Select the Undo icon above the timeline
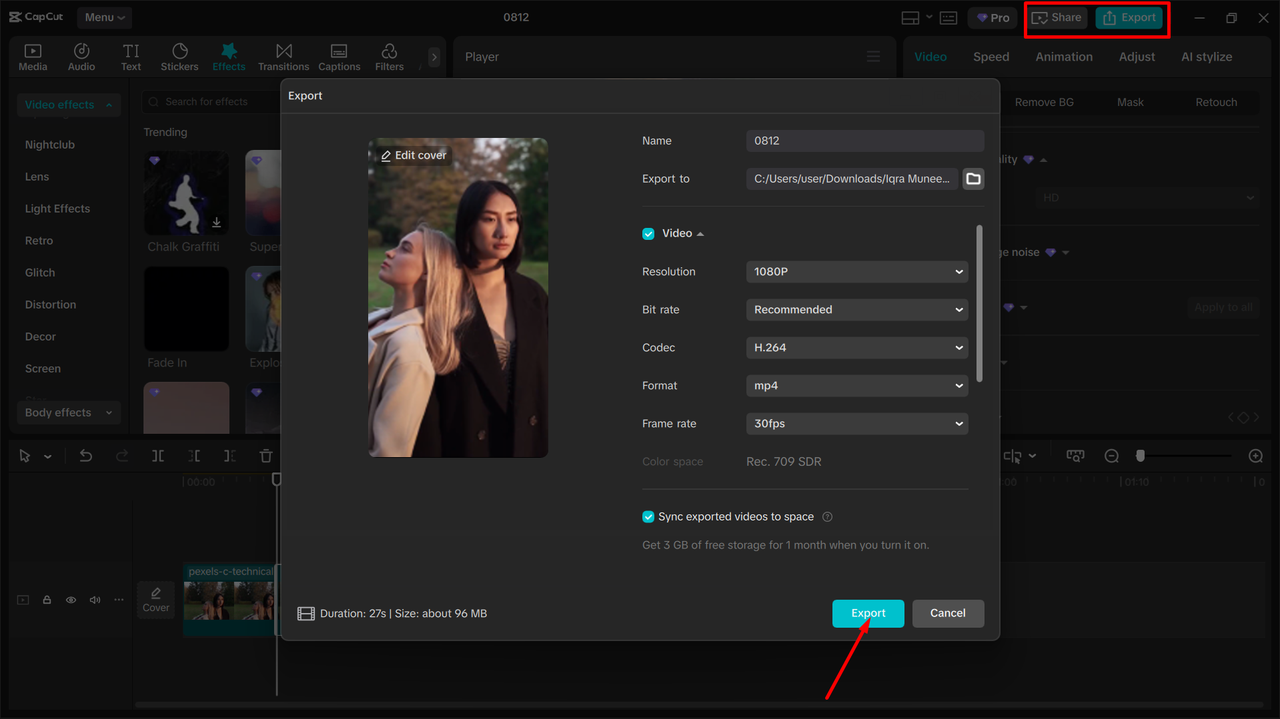 coord(86,455)
